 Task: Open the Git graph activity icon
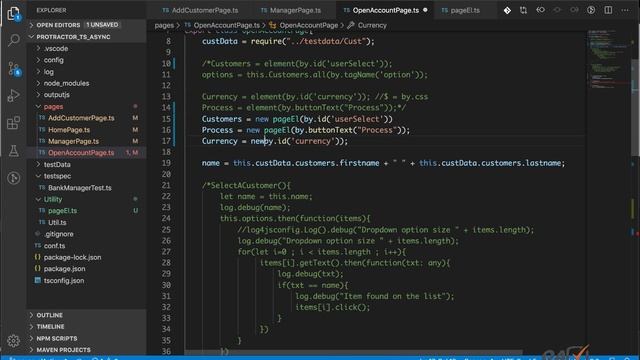[13, 178]
